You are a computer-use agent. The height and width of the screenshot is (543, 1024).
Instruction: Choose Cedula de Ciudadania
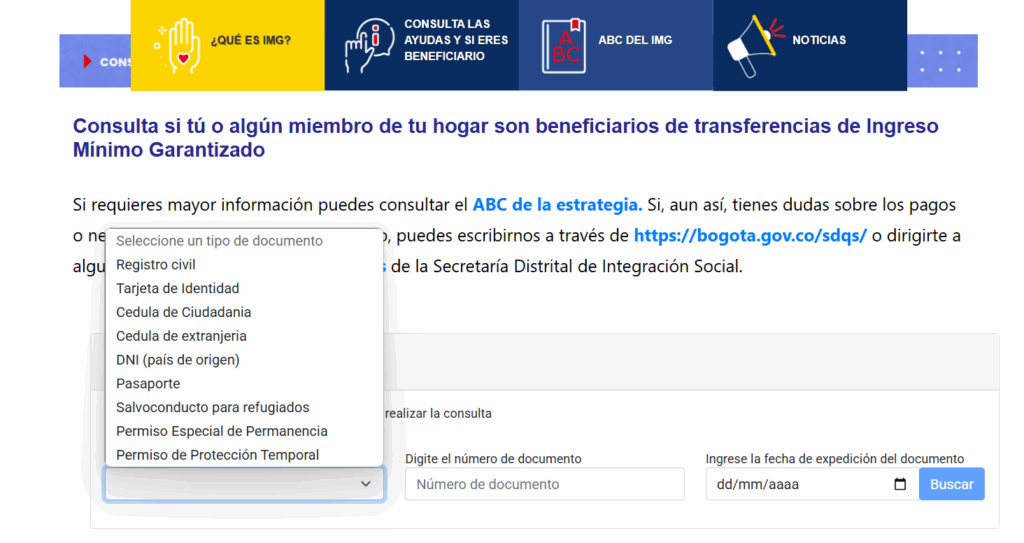click(x=244, y=312)
